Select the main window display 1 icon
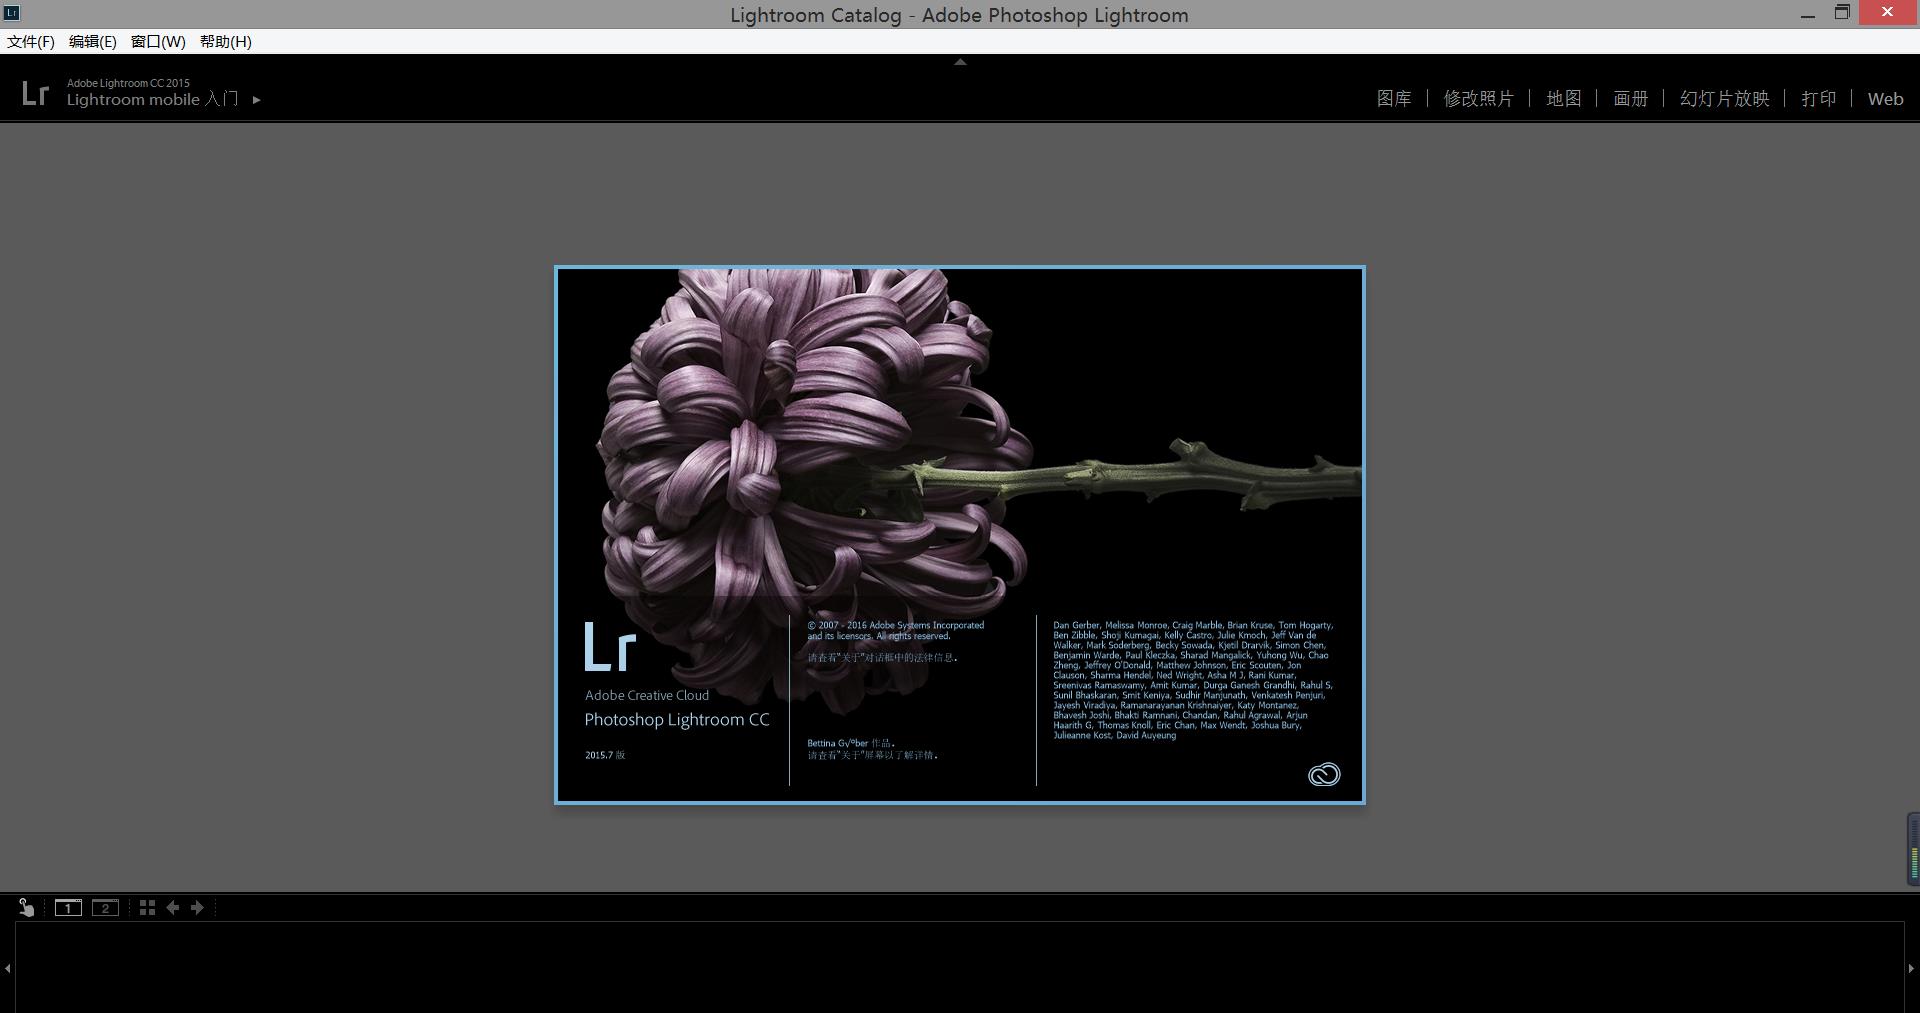This screenshot has height=1013, width=1920. 68,908
